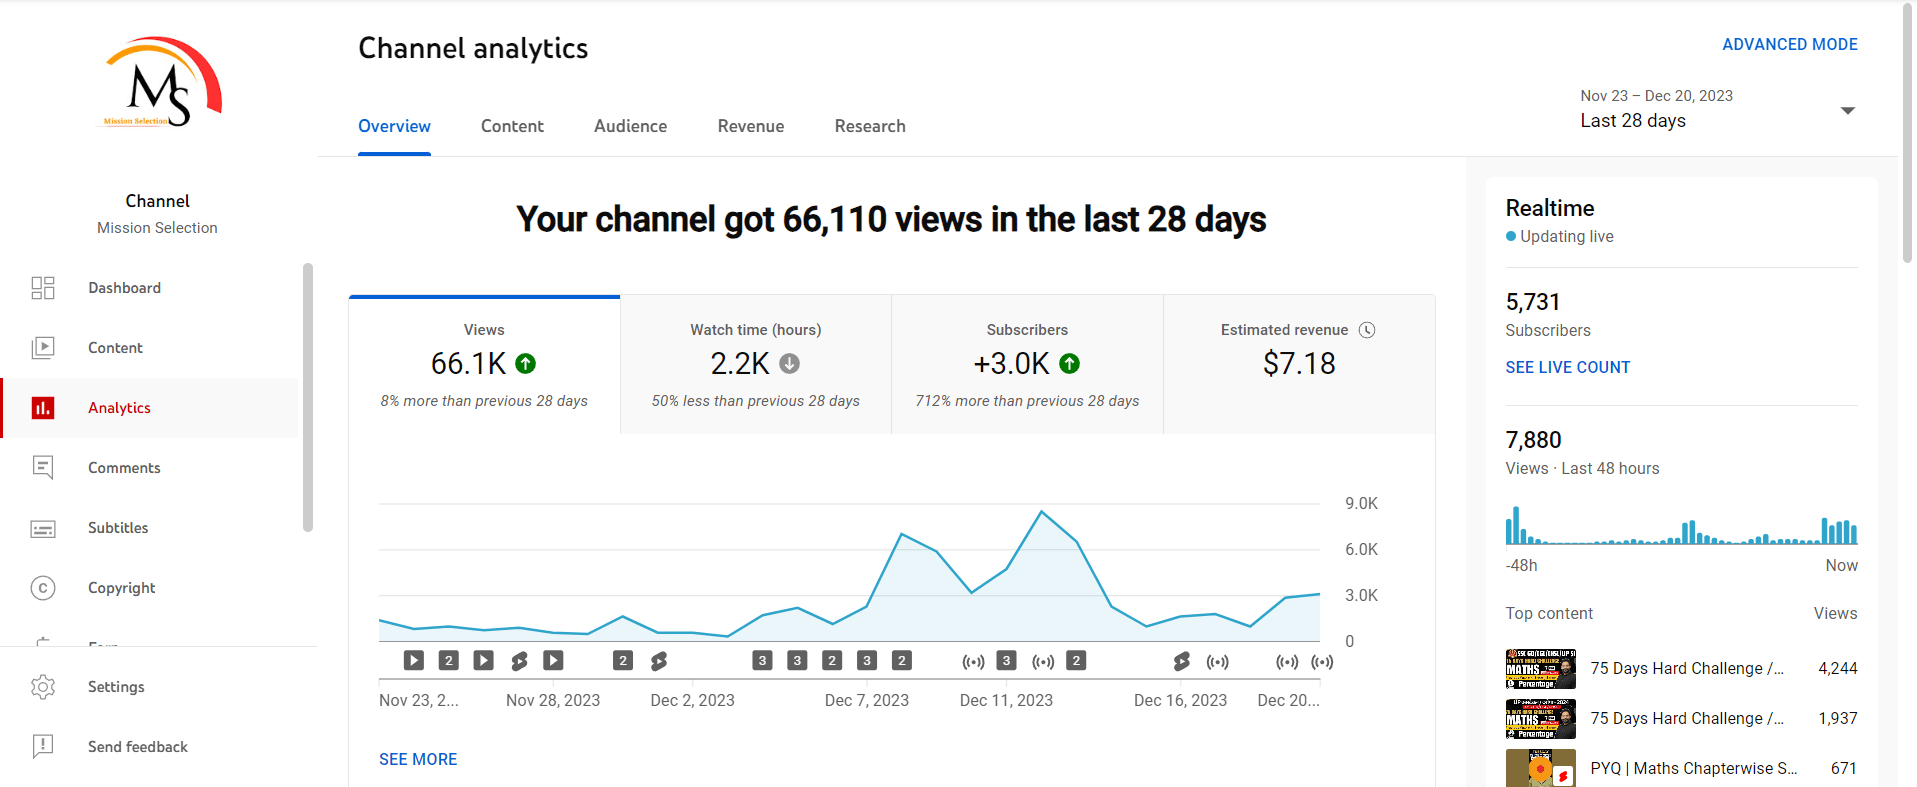Image resolution: width=1917 pixels, height=787 pixels.
Task: Click the clock icon beside Estimated revenue
Action: (x=1367, y=330)
